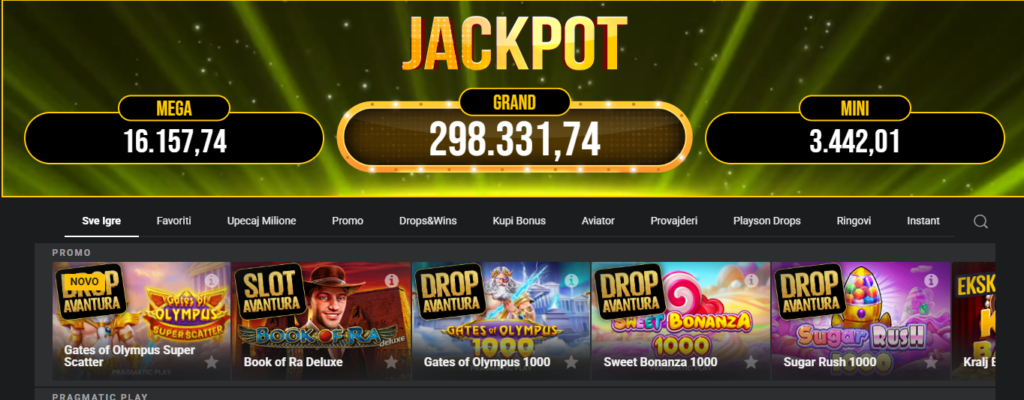Viewport: 1024px width, 400px height.
Task: Switch to Favoriti tab
Action: [x=174, y=221]
